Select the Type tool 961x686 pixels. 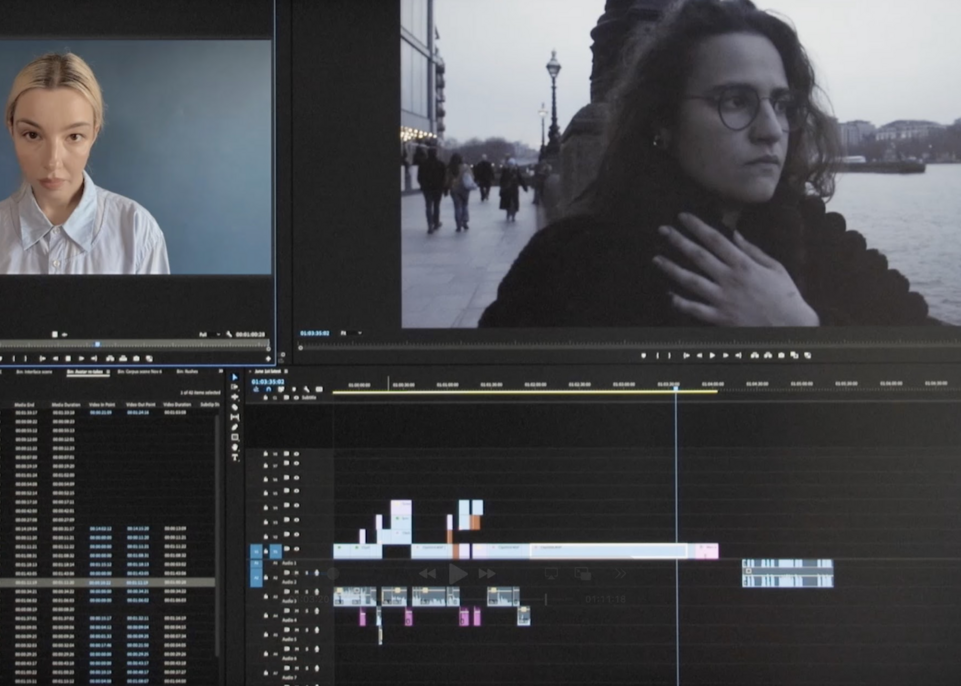(x=235, y=457)
